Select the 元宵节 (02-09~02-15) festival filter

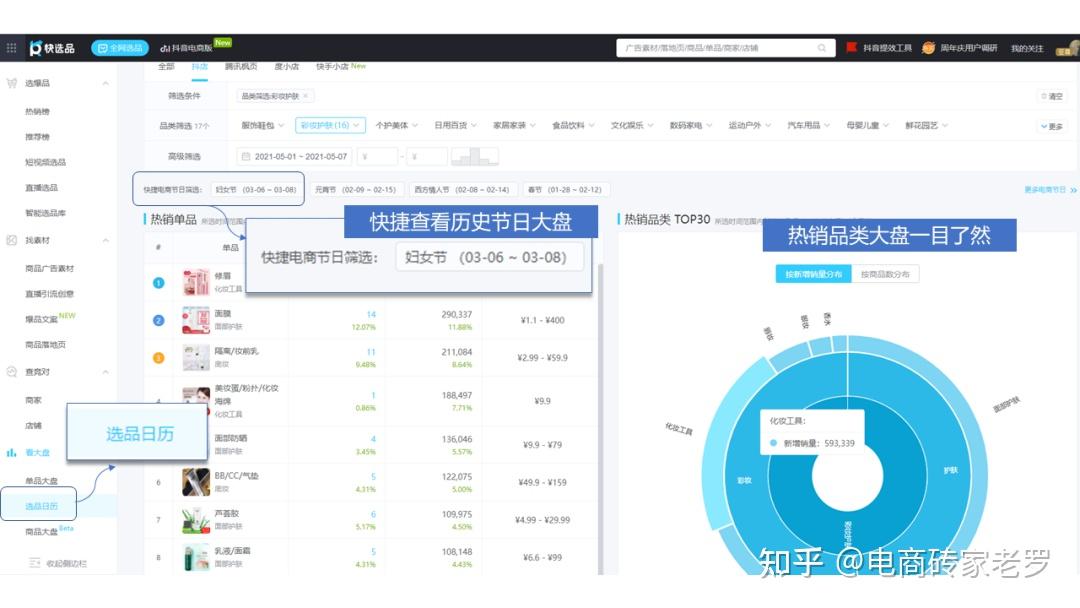click(x=355, y=189)
